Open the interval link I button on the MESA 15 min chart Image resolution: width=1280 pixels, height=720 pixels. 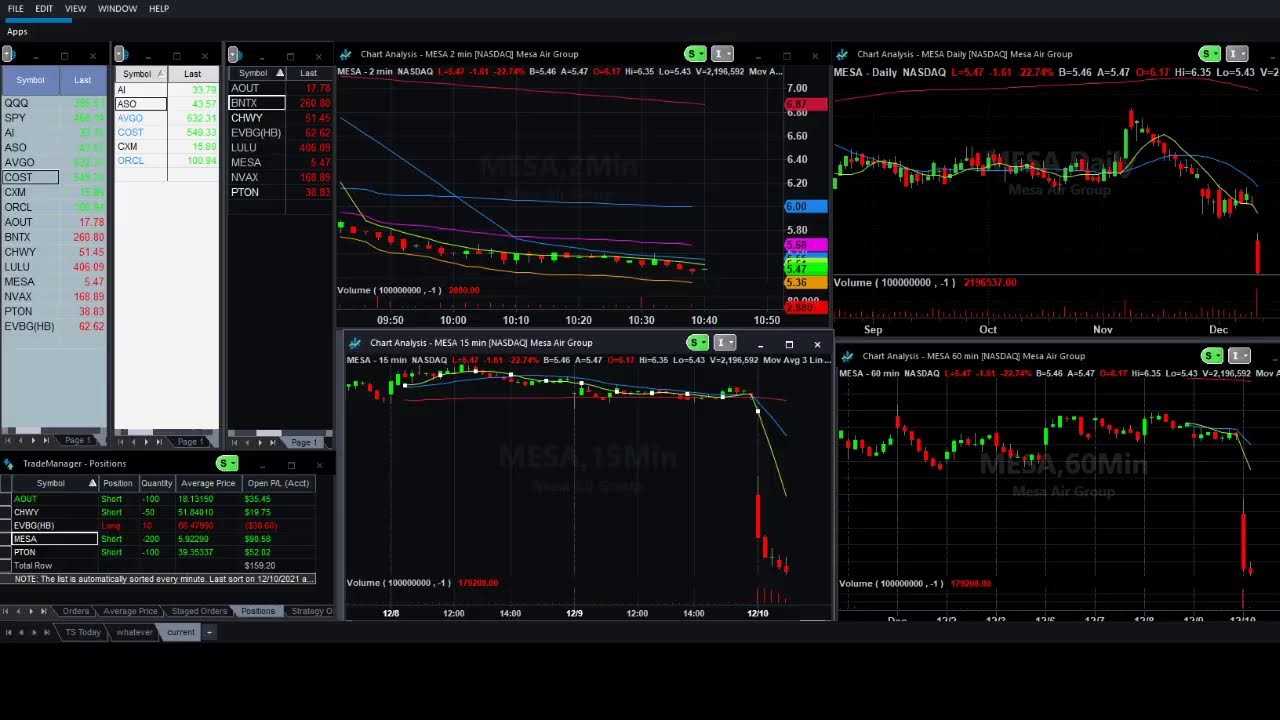tap(725, 343)
